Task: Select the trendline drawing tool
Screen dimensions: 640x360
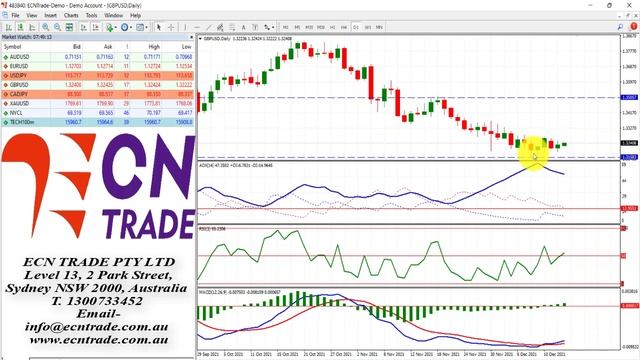Action: [x=209, y=27]
